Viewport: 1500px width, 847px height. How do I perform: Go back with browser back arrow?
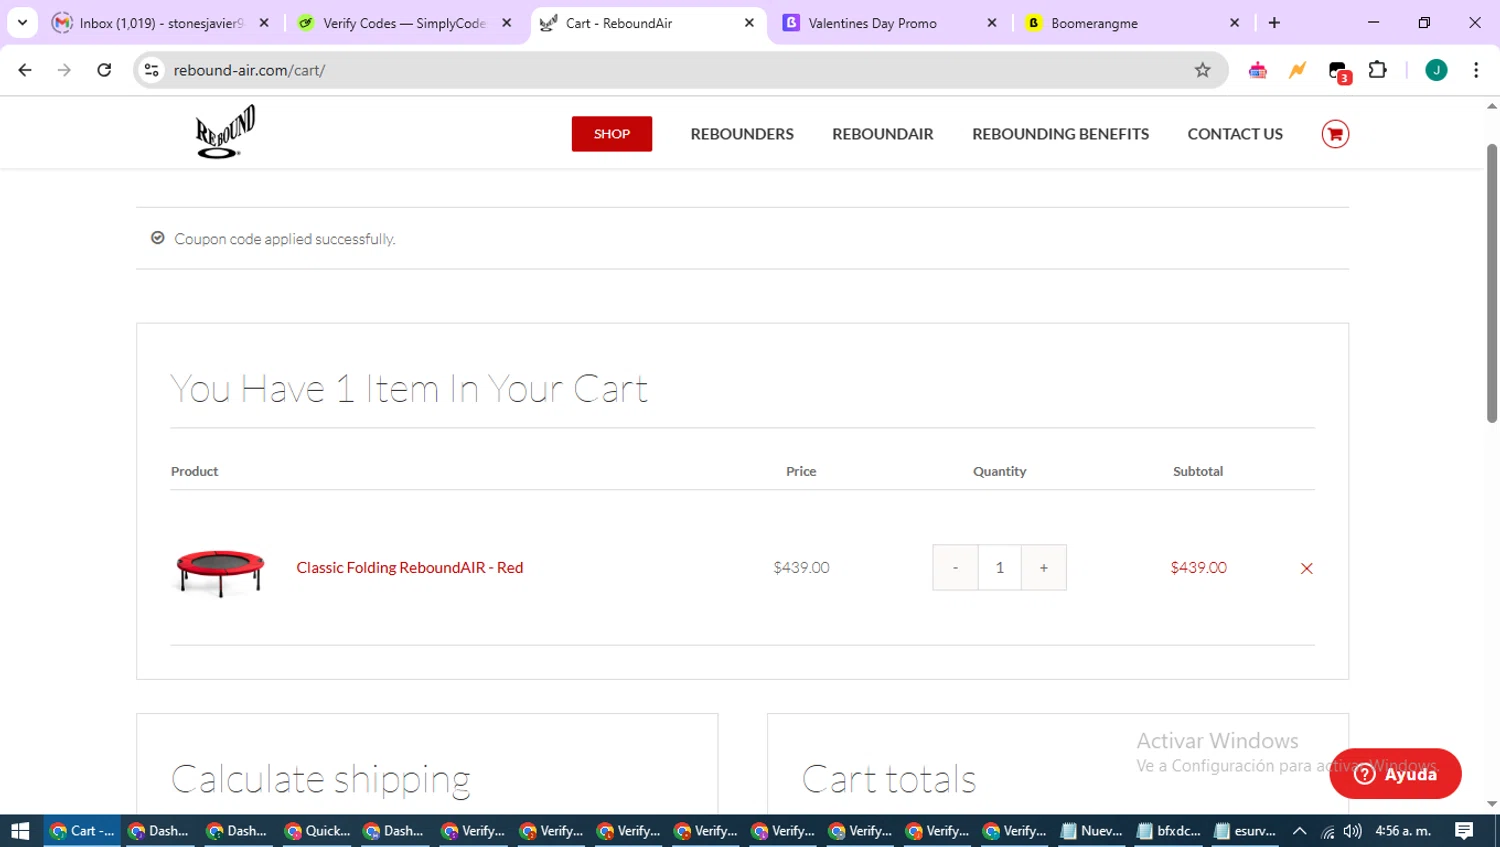tap(25, 70)
